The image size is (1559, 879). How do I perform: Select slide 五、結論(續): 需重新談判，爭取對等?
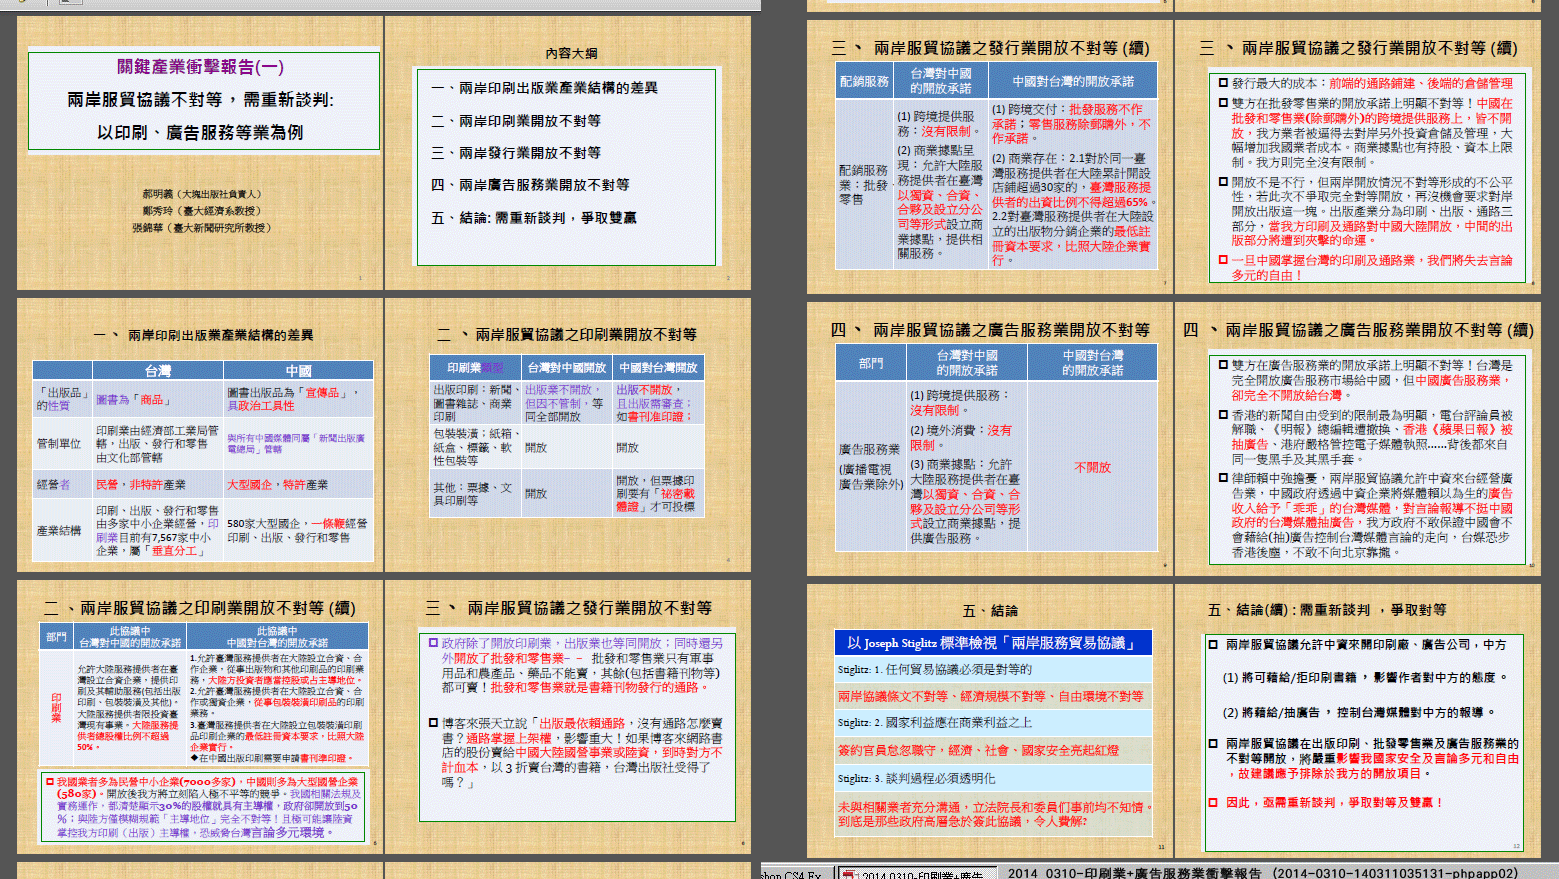pyautogui.click(x=1357, y=719)
